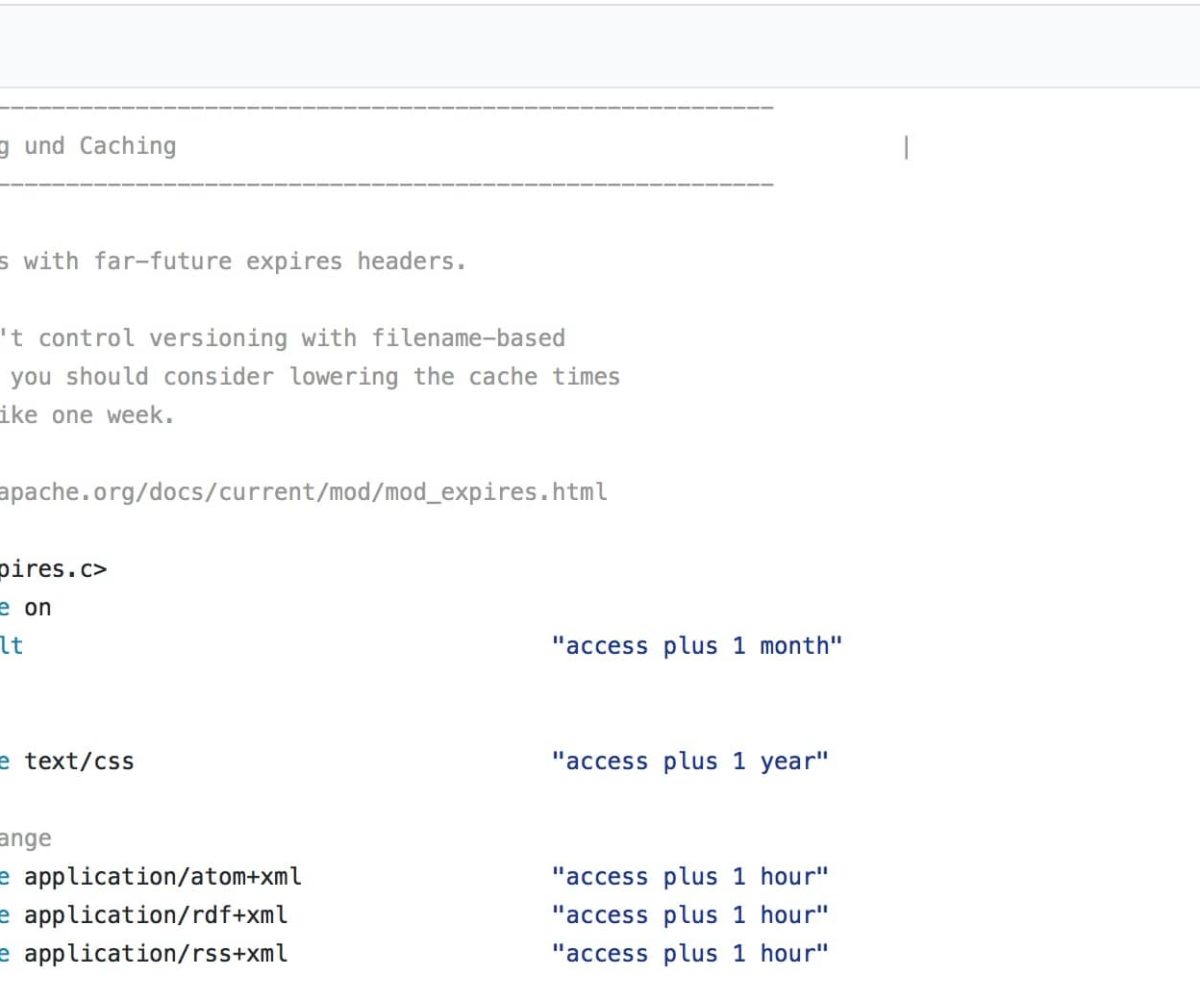The height and width of the screenshot is (1000, 1200).
Task: Click the "access plus 1 month" value
Action: point(697,646)
